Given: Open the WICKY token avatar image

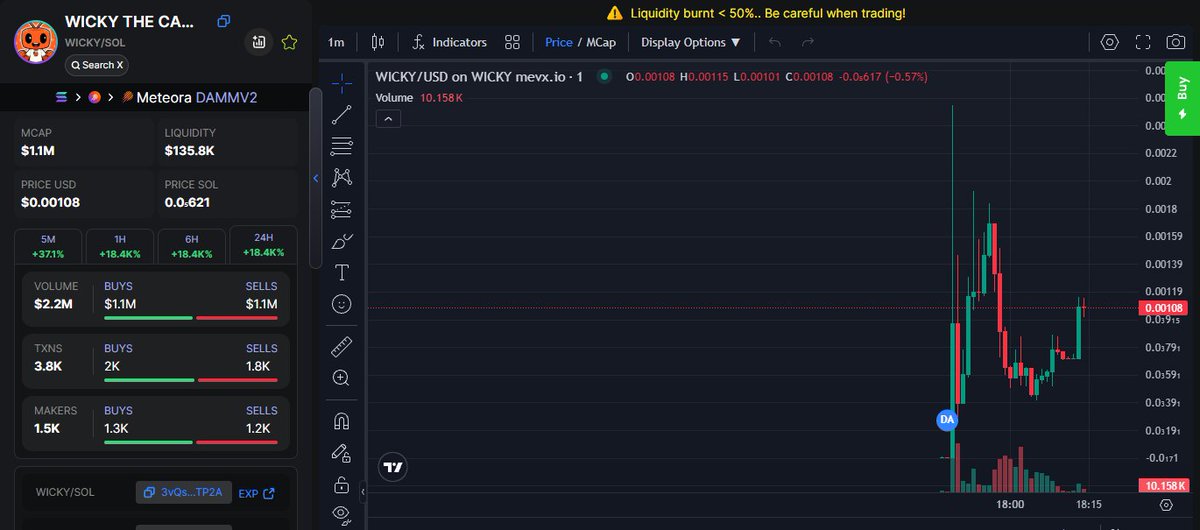Looking at the screenshot, I should tap(35, 43).
